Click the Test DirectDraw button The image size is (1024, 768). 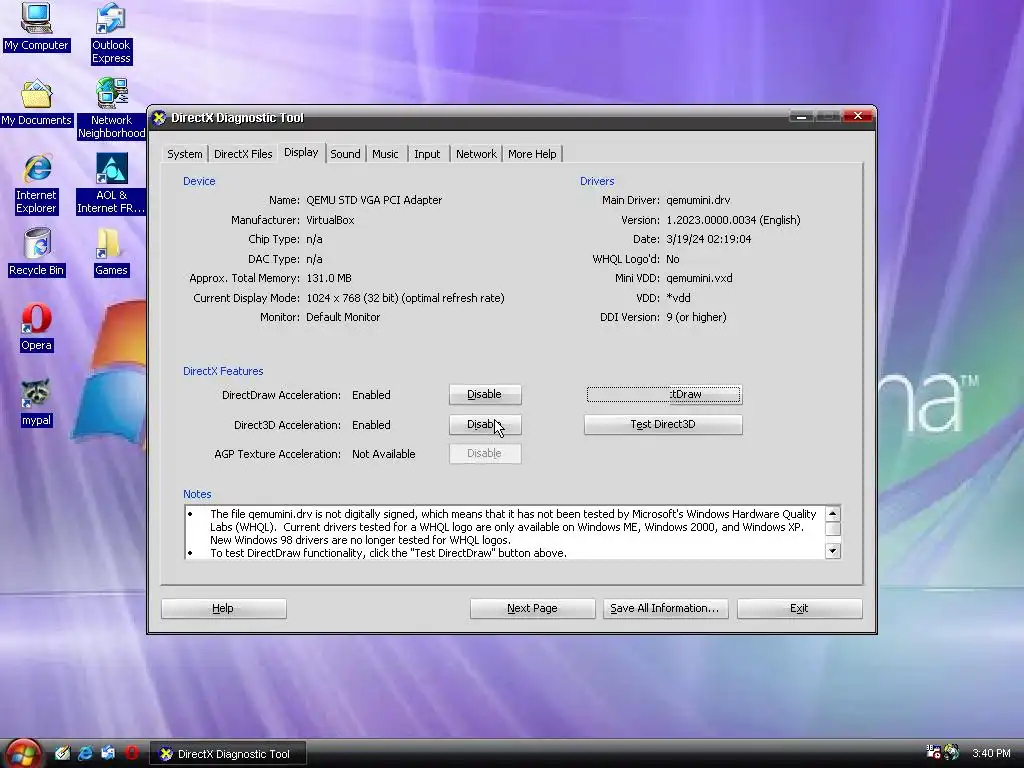[x=664, y=394]
